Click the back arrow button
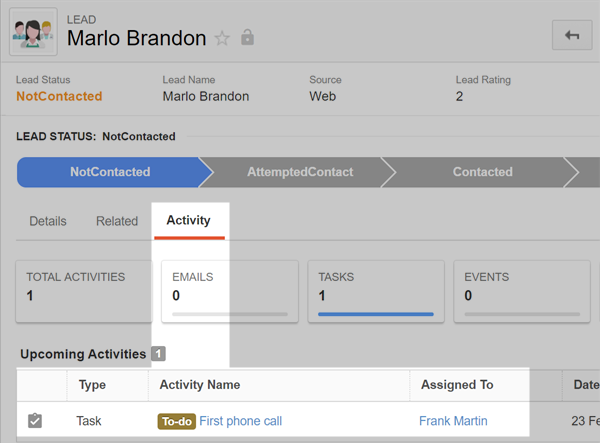This screenshot has height=443, width=600. (572, 35)
